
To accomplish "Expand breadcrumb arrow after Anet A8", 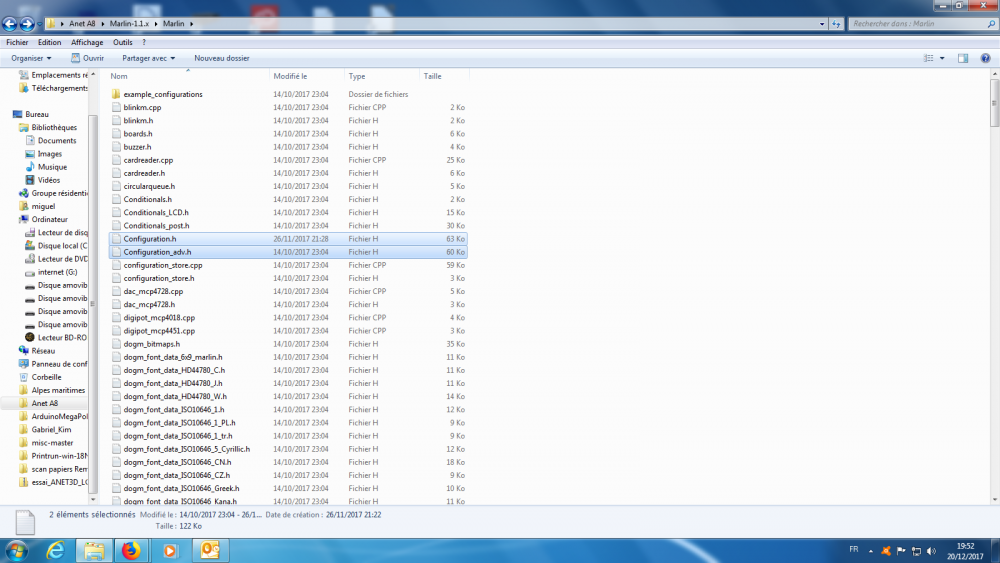I will click(x=102, y=24).
